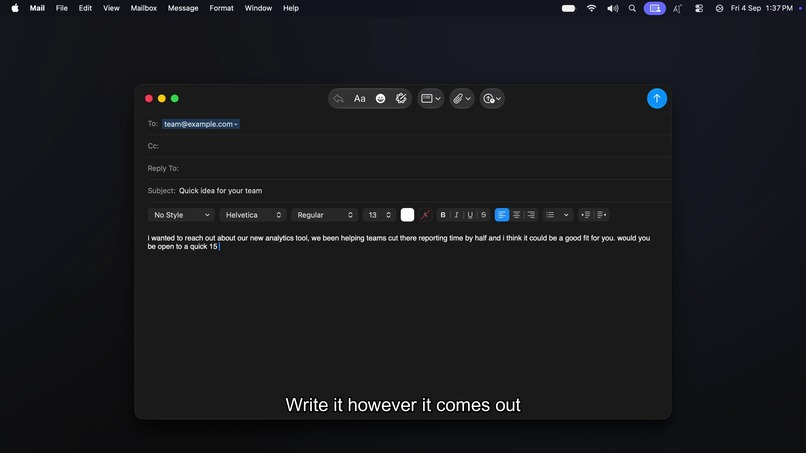The image size is (806, 453).
Task: Click the Reply To field
Action: [409, 168]
